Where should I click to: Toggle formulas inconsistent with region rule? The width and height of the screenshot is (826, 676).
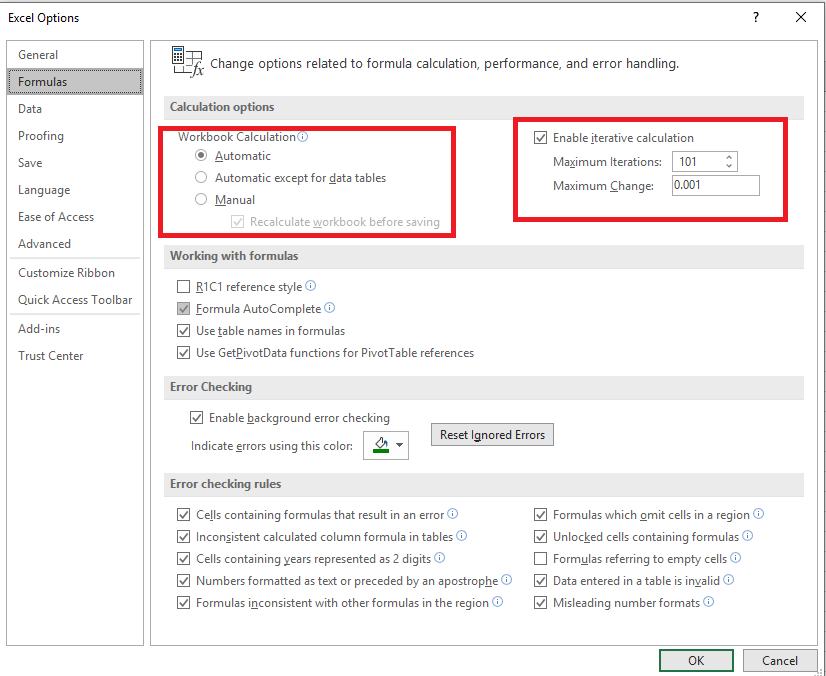pos(183,603)
